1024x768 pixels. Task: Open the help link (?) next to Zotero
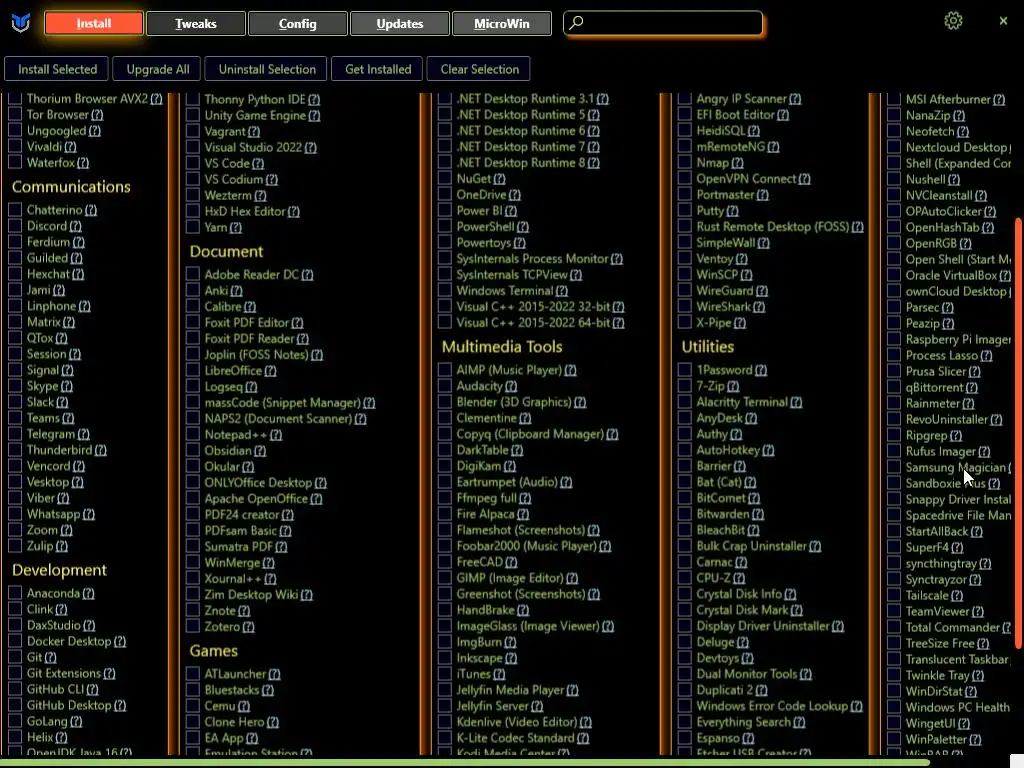point(248,627)
